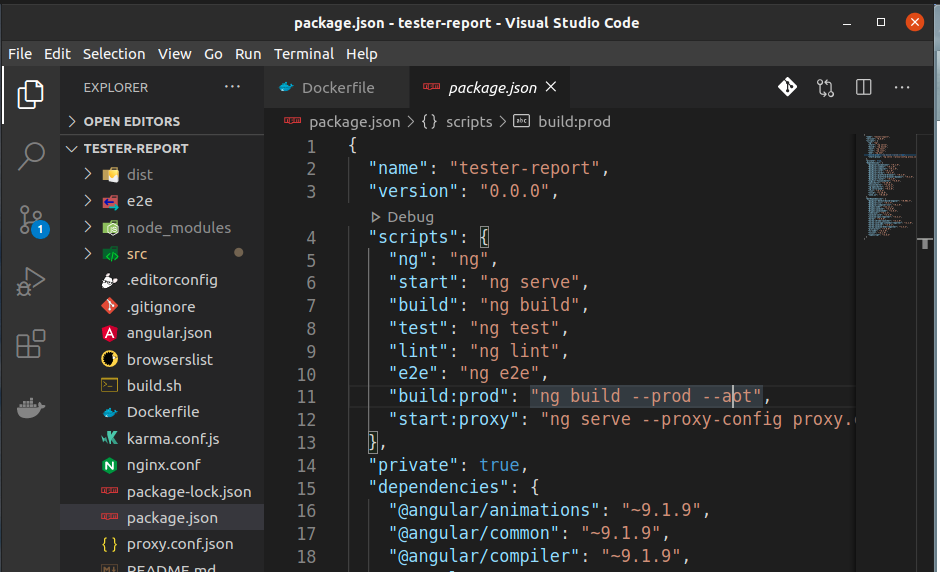
Task: Open the Run menu
Action: pyautogui.click(x=248, y=54)
